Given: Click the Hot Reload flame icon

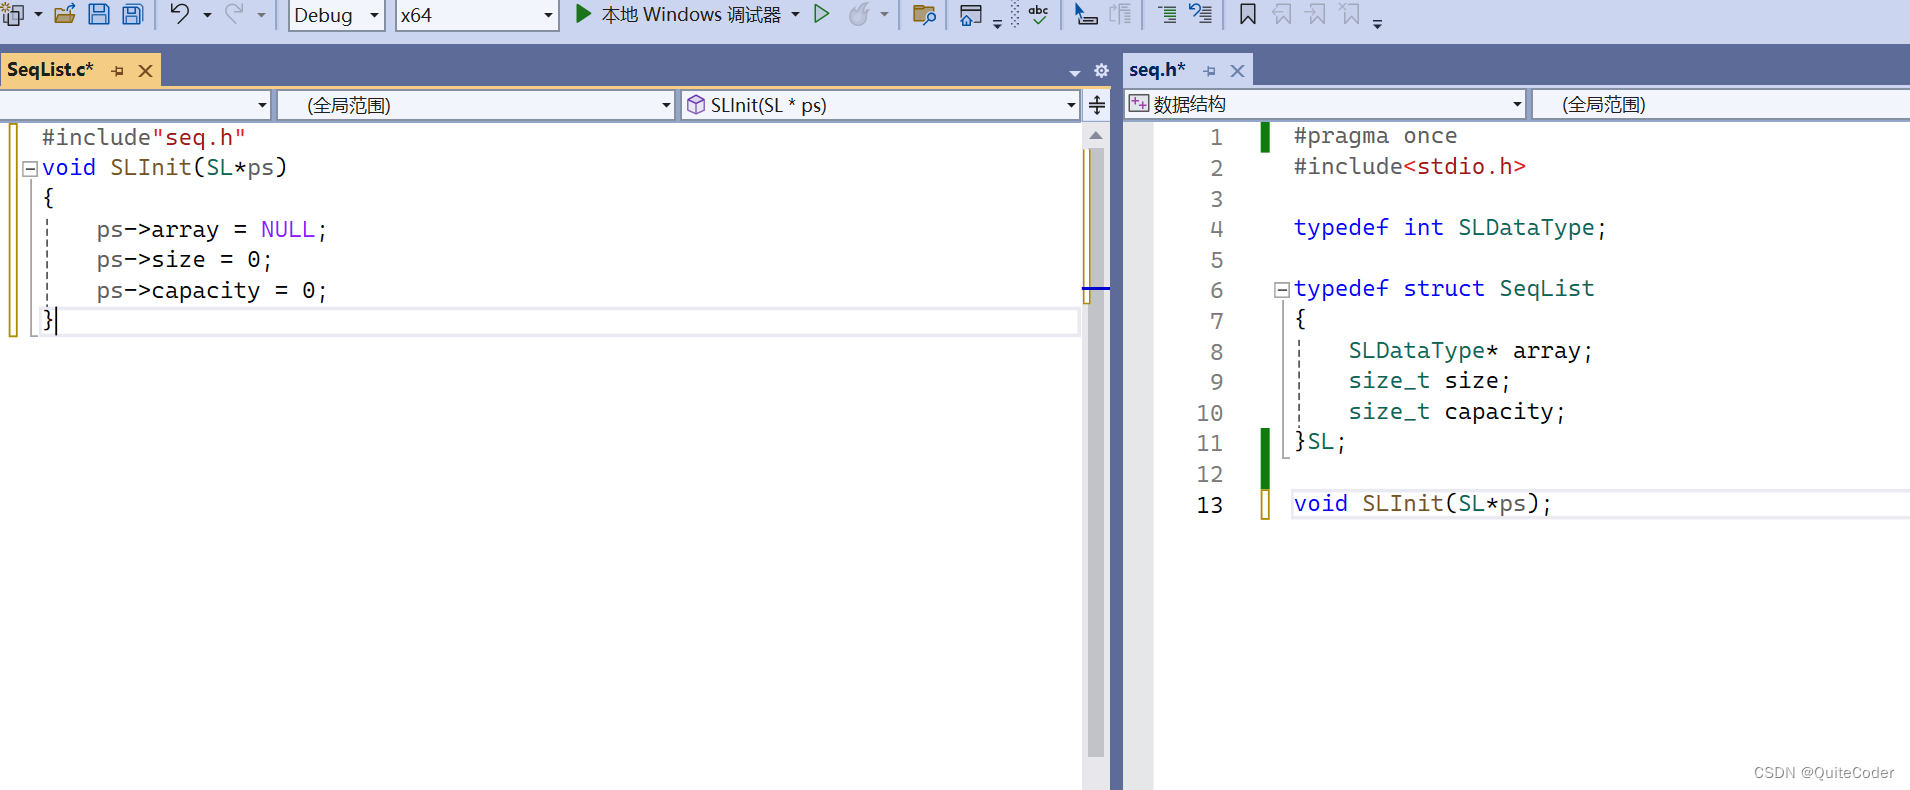Looking at the screenshot, I should click(859, 14).
